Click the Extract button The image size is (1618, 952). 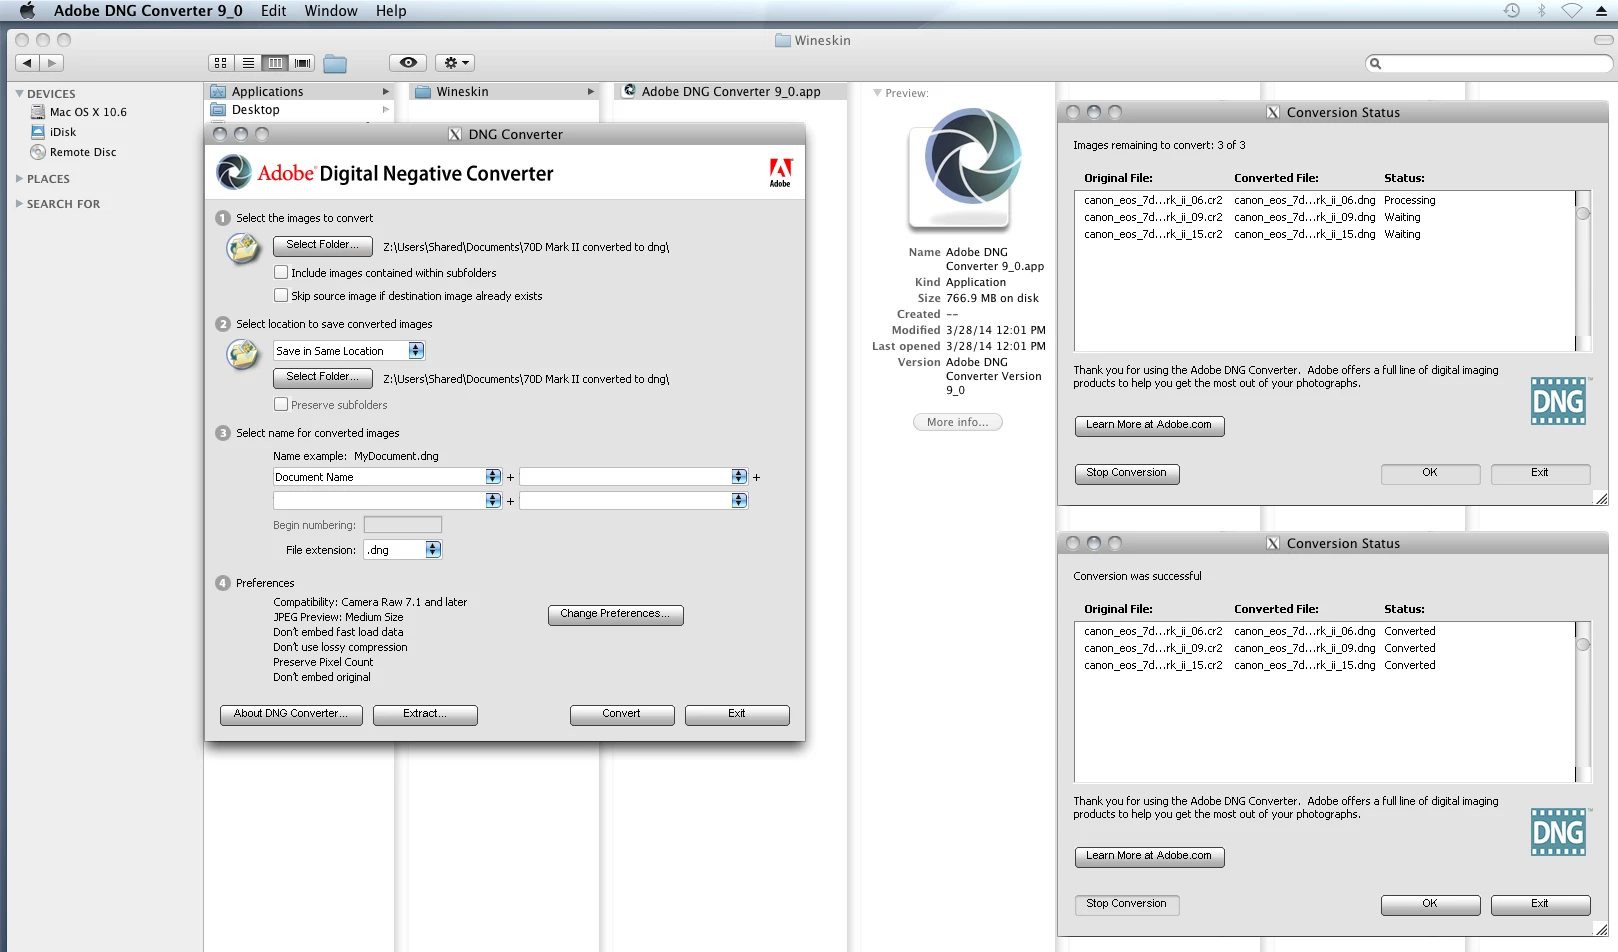(425, 715)
